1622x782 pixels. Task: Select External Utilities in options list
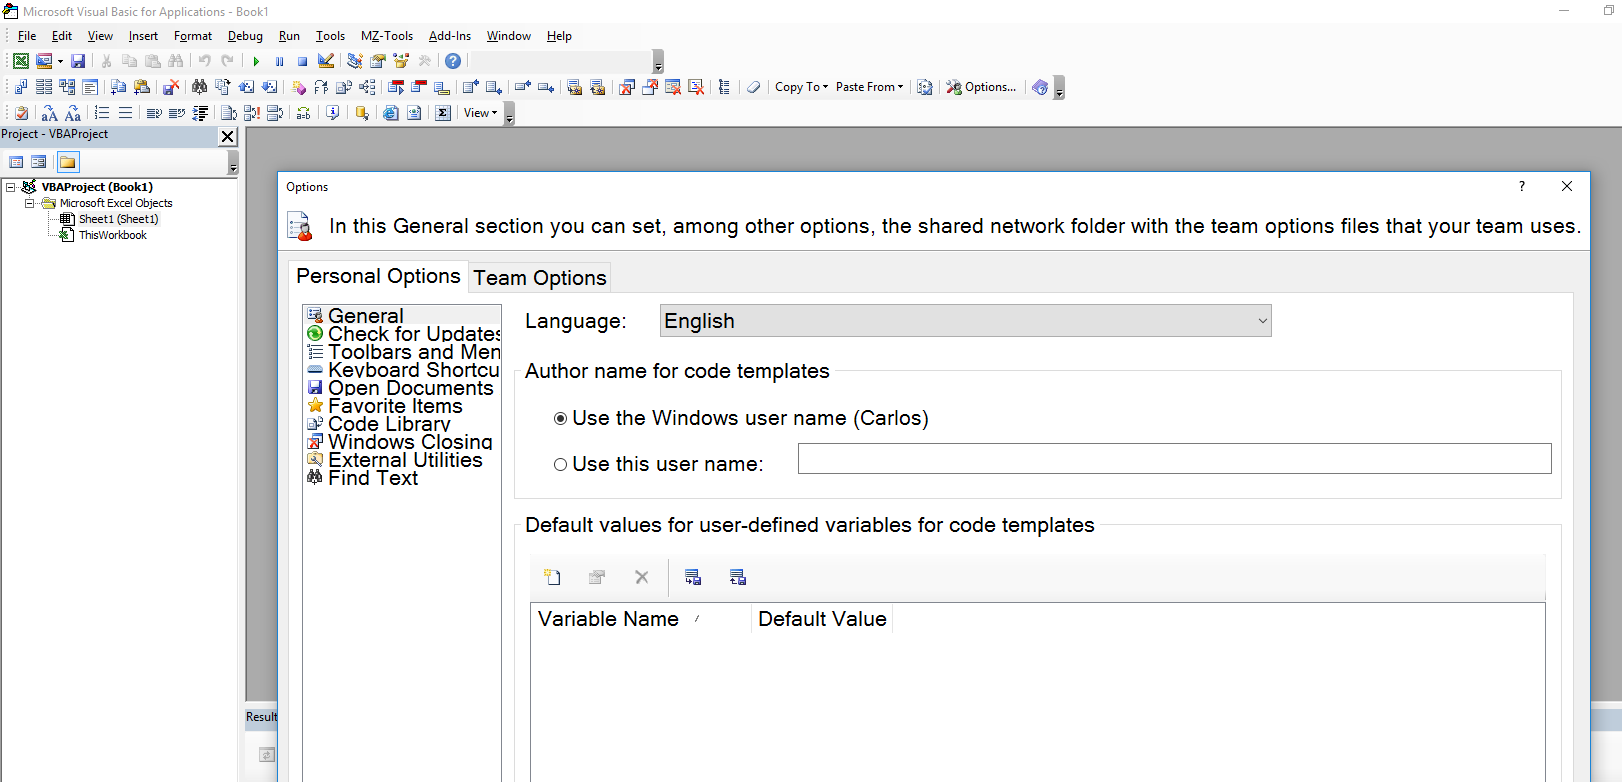(405, 460)
